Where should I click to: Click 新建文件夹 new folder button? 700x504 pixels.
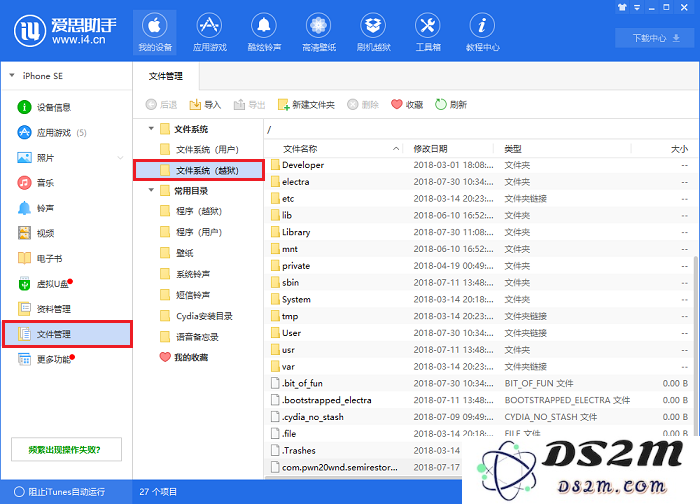pos(306,104)
